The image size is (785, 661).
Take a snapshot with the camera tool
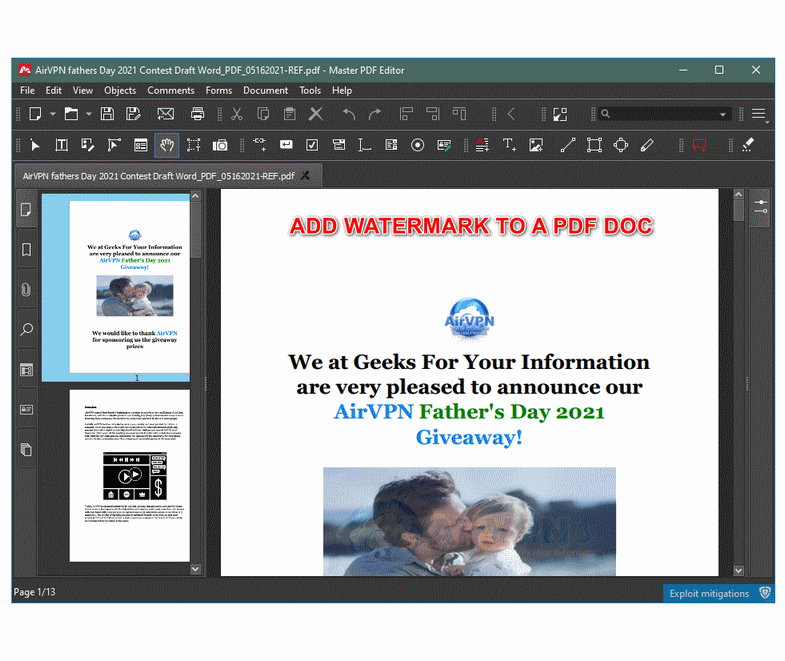click(x=220, y=145)
